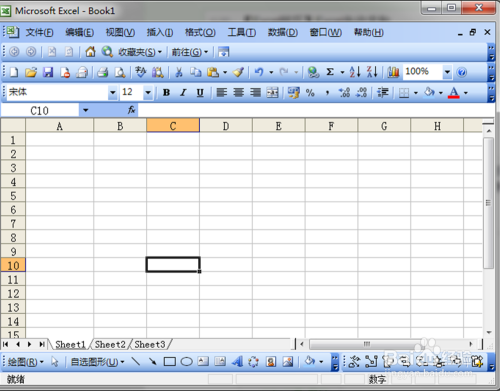Toggle italic formatting
Viewport: 500px width, 391px height.
click(x=183, y=93)
